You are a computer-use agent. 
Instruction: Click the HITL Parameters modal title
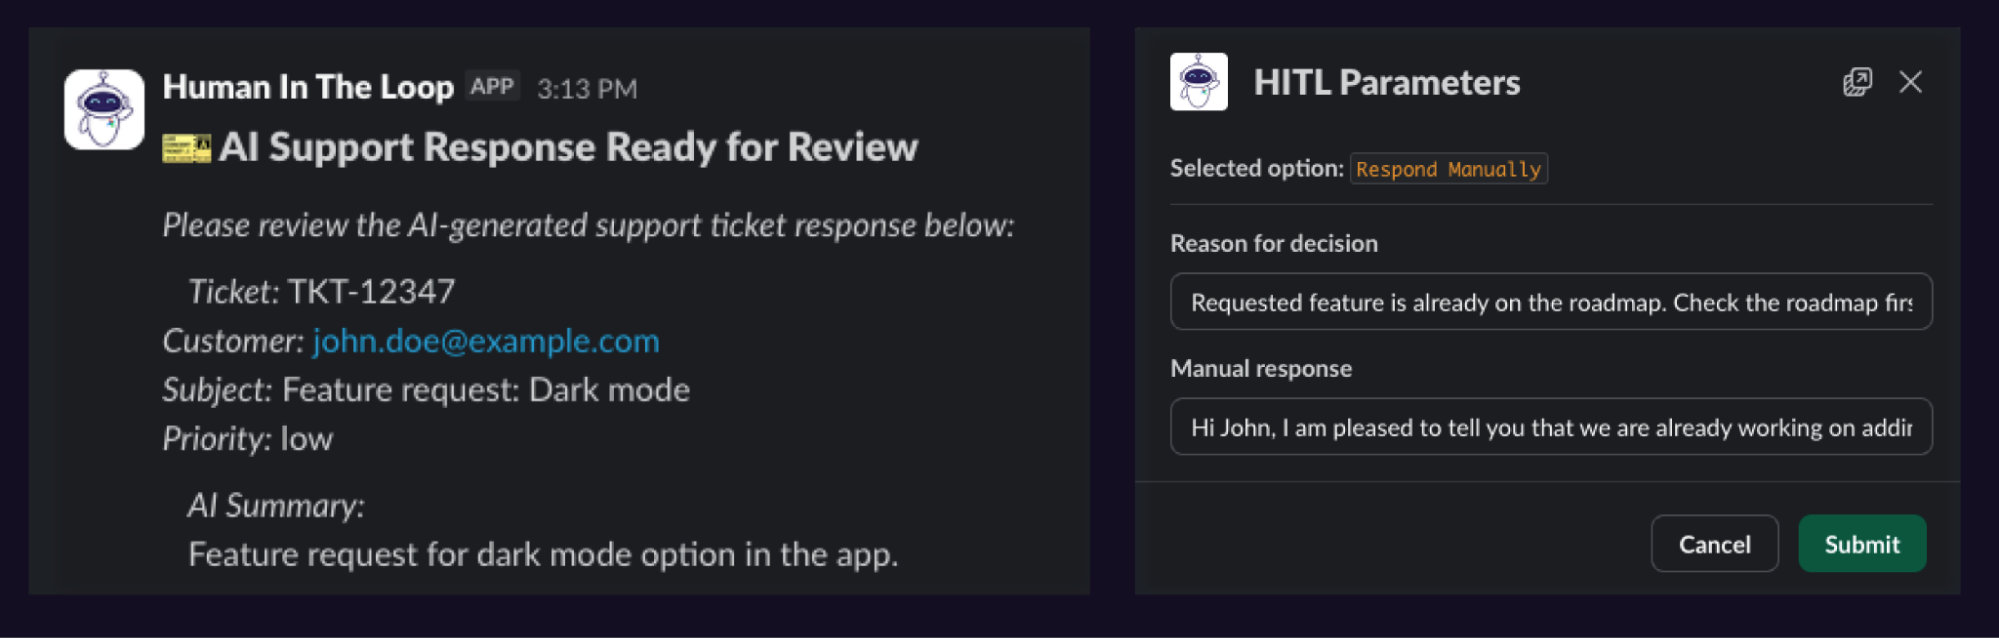pyautogui.click(x=1386, y=82)
